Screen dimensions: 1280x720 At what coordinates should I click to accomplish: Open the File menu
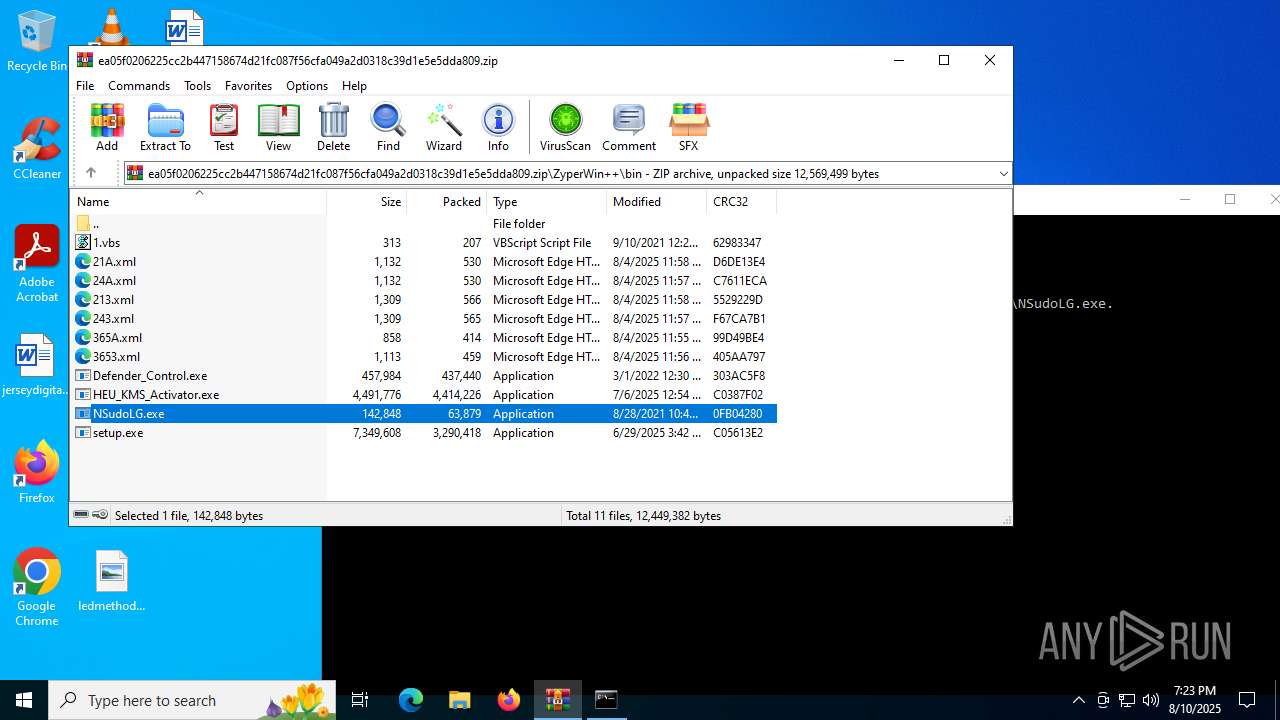point(85,86)
